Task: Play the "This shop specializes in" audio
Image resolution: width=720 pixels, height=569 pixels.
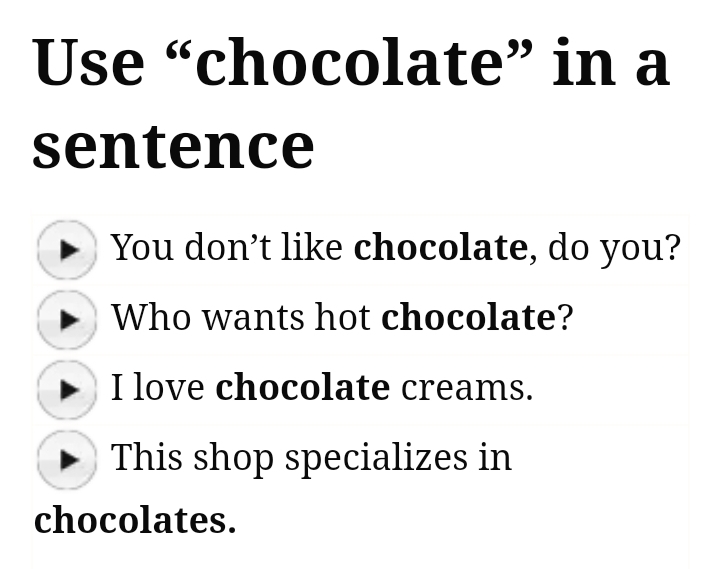Action: tap(67, 459)
